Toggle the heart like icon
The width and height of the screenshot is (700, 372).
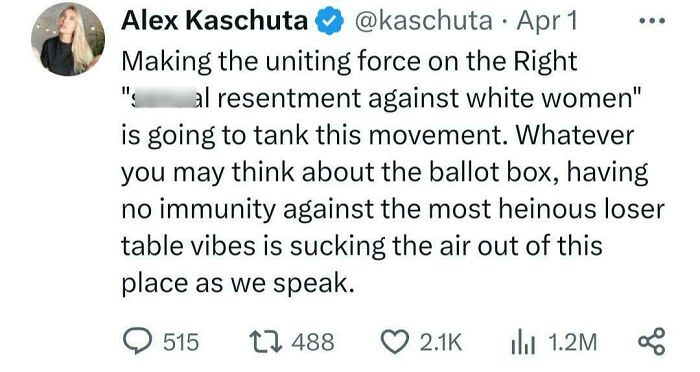pos(396,342)
